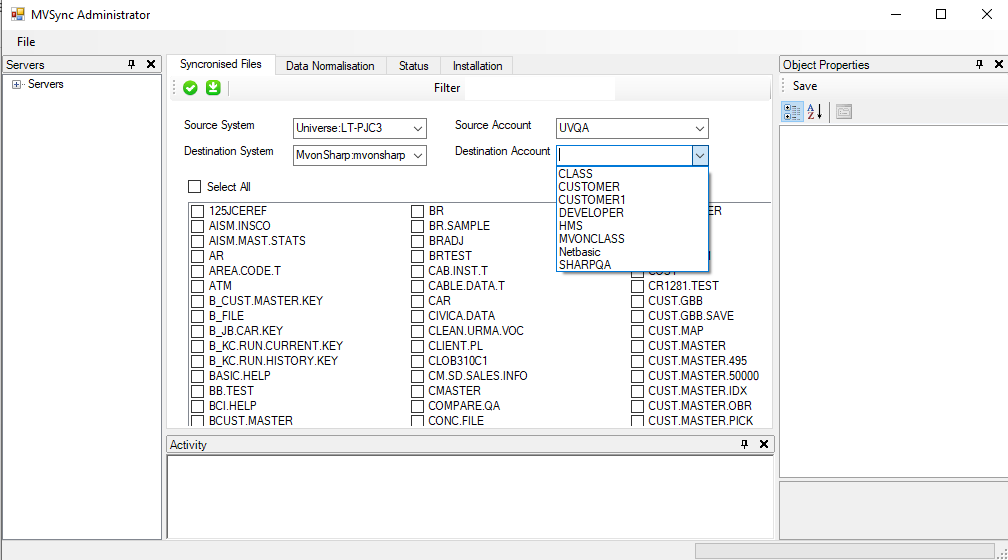Check the BASIC.HELP file checkbox

pos(197,376)
